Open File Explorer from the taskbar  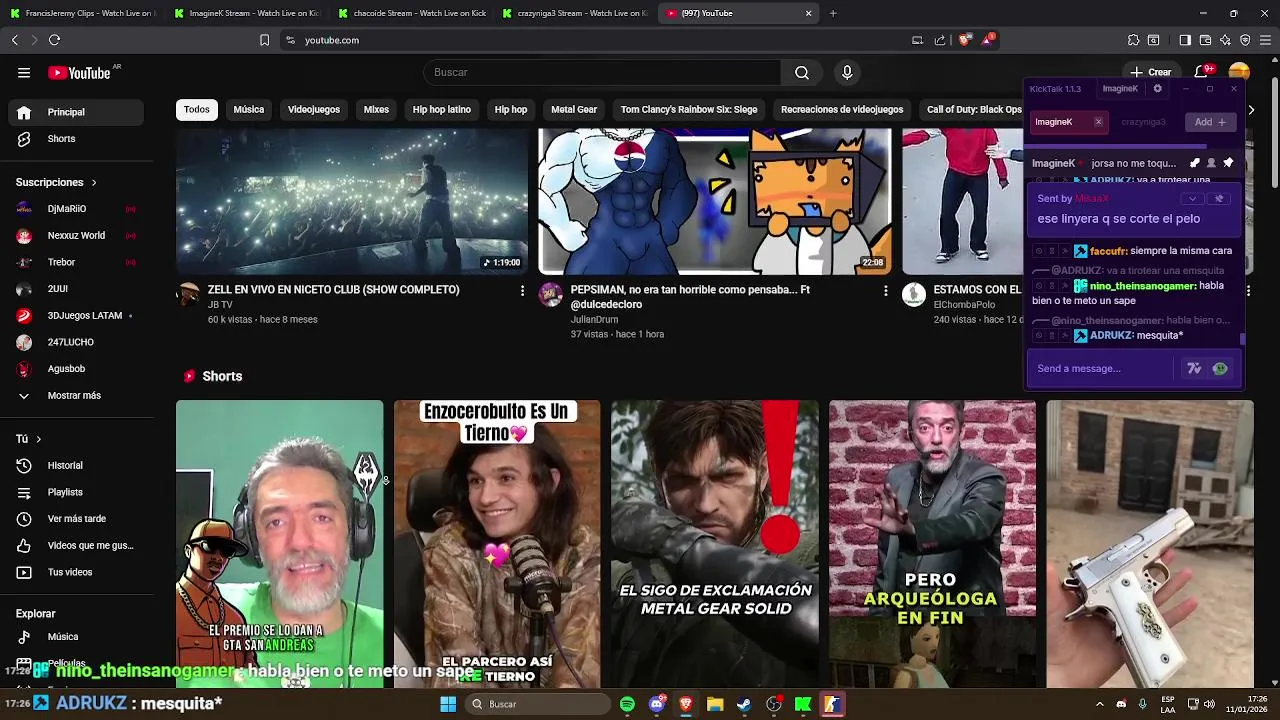[715, 704]
